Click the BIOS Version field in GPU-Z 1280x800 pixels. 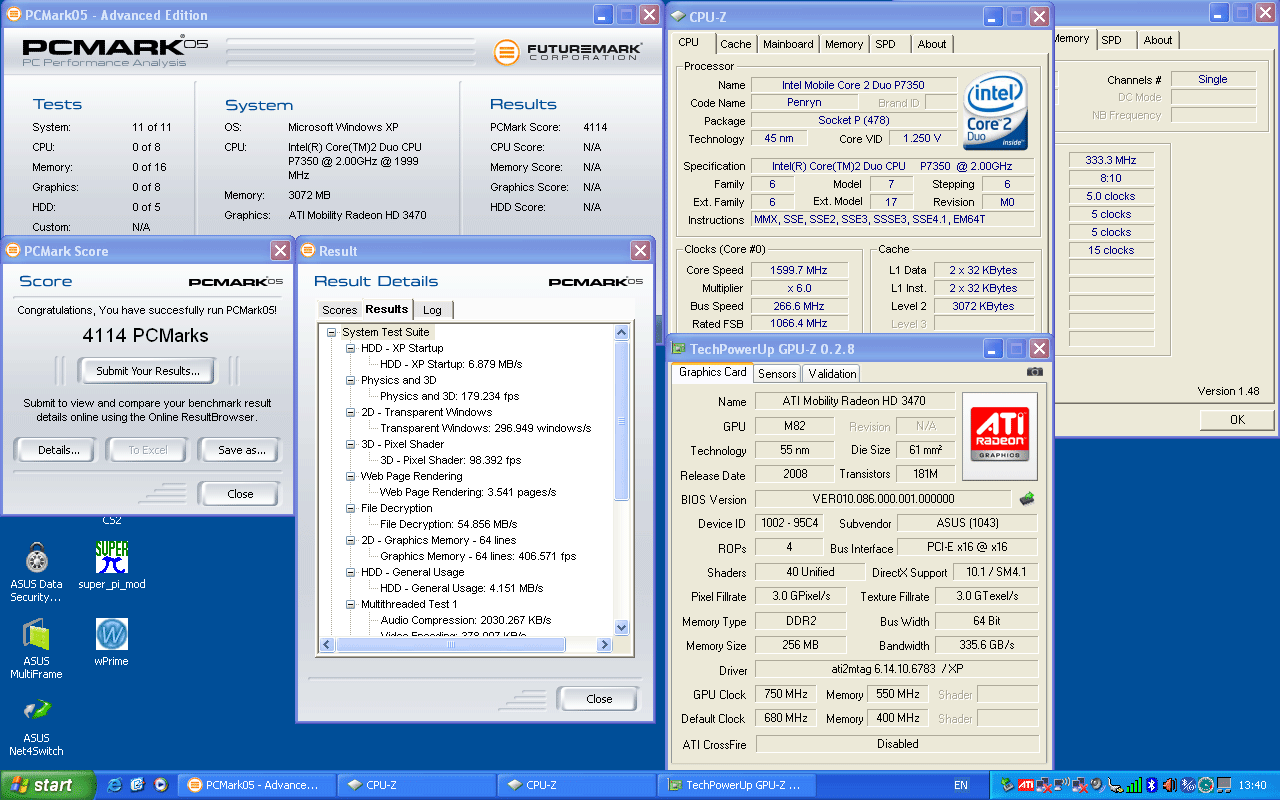tap(883, 499)
